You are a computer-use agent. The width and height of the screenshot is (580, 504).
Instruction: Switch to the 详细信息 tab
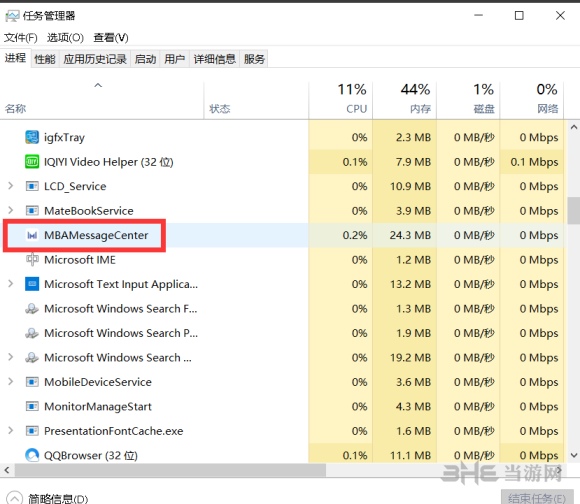tap(215, 59)
